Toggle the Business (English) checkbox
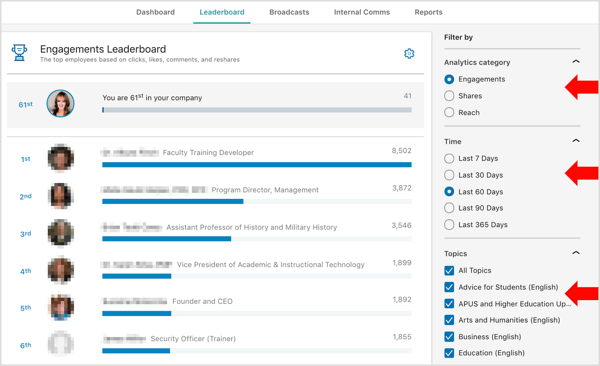The height and width of the screenshot is (366, 600). tap(449, 337)
